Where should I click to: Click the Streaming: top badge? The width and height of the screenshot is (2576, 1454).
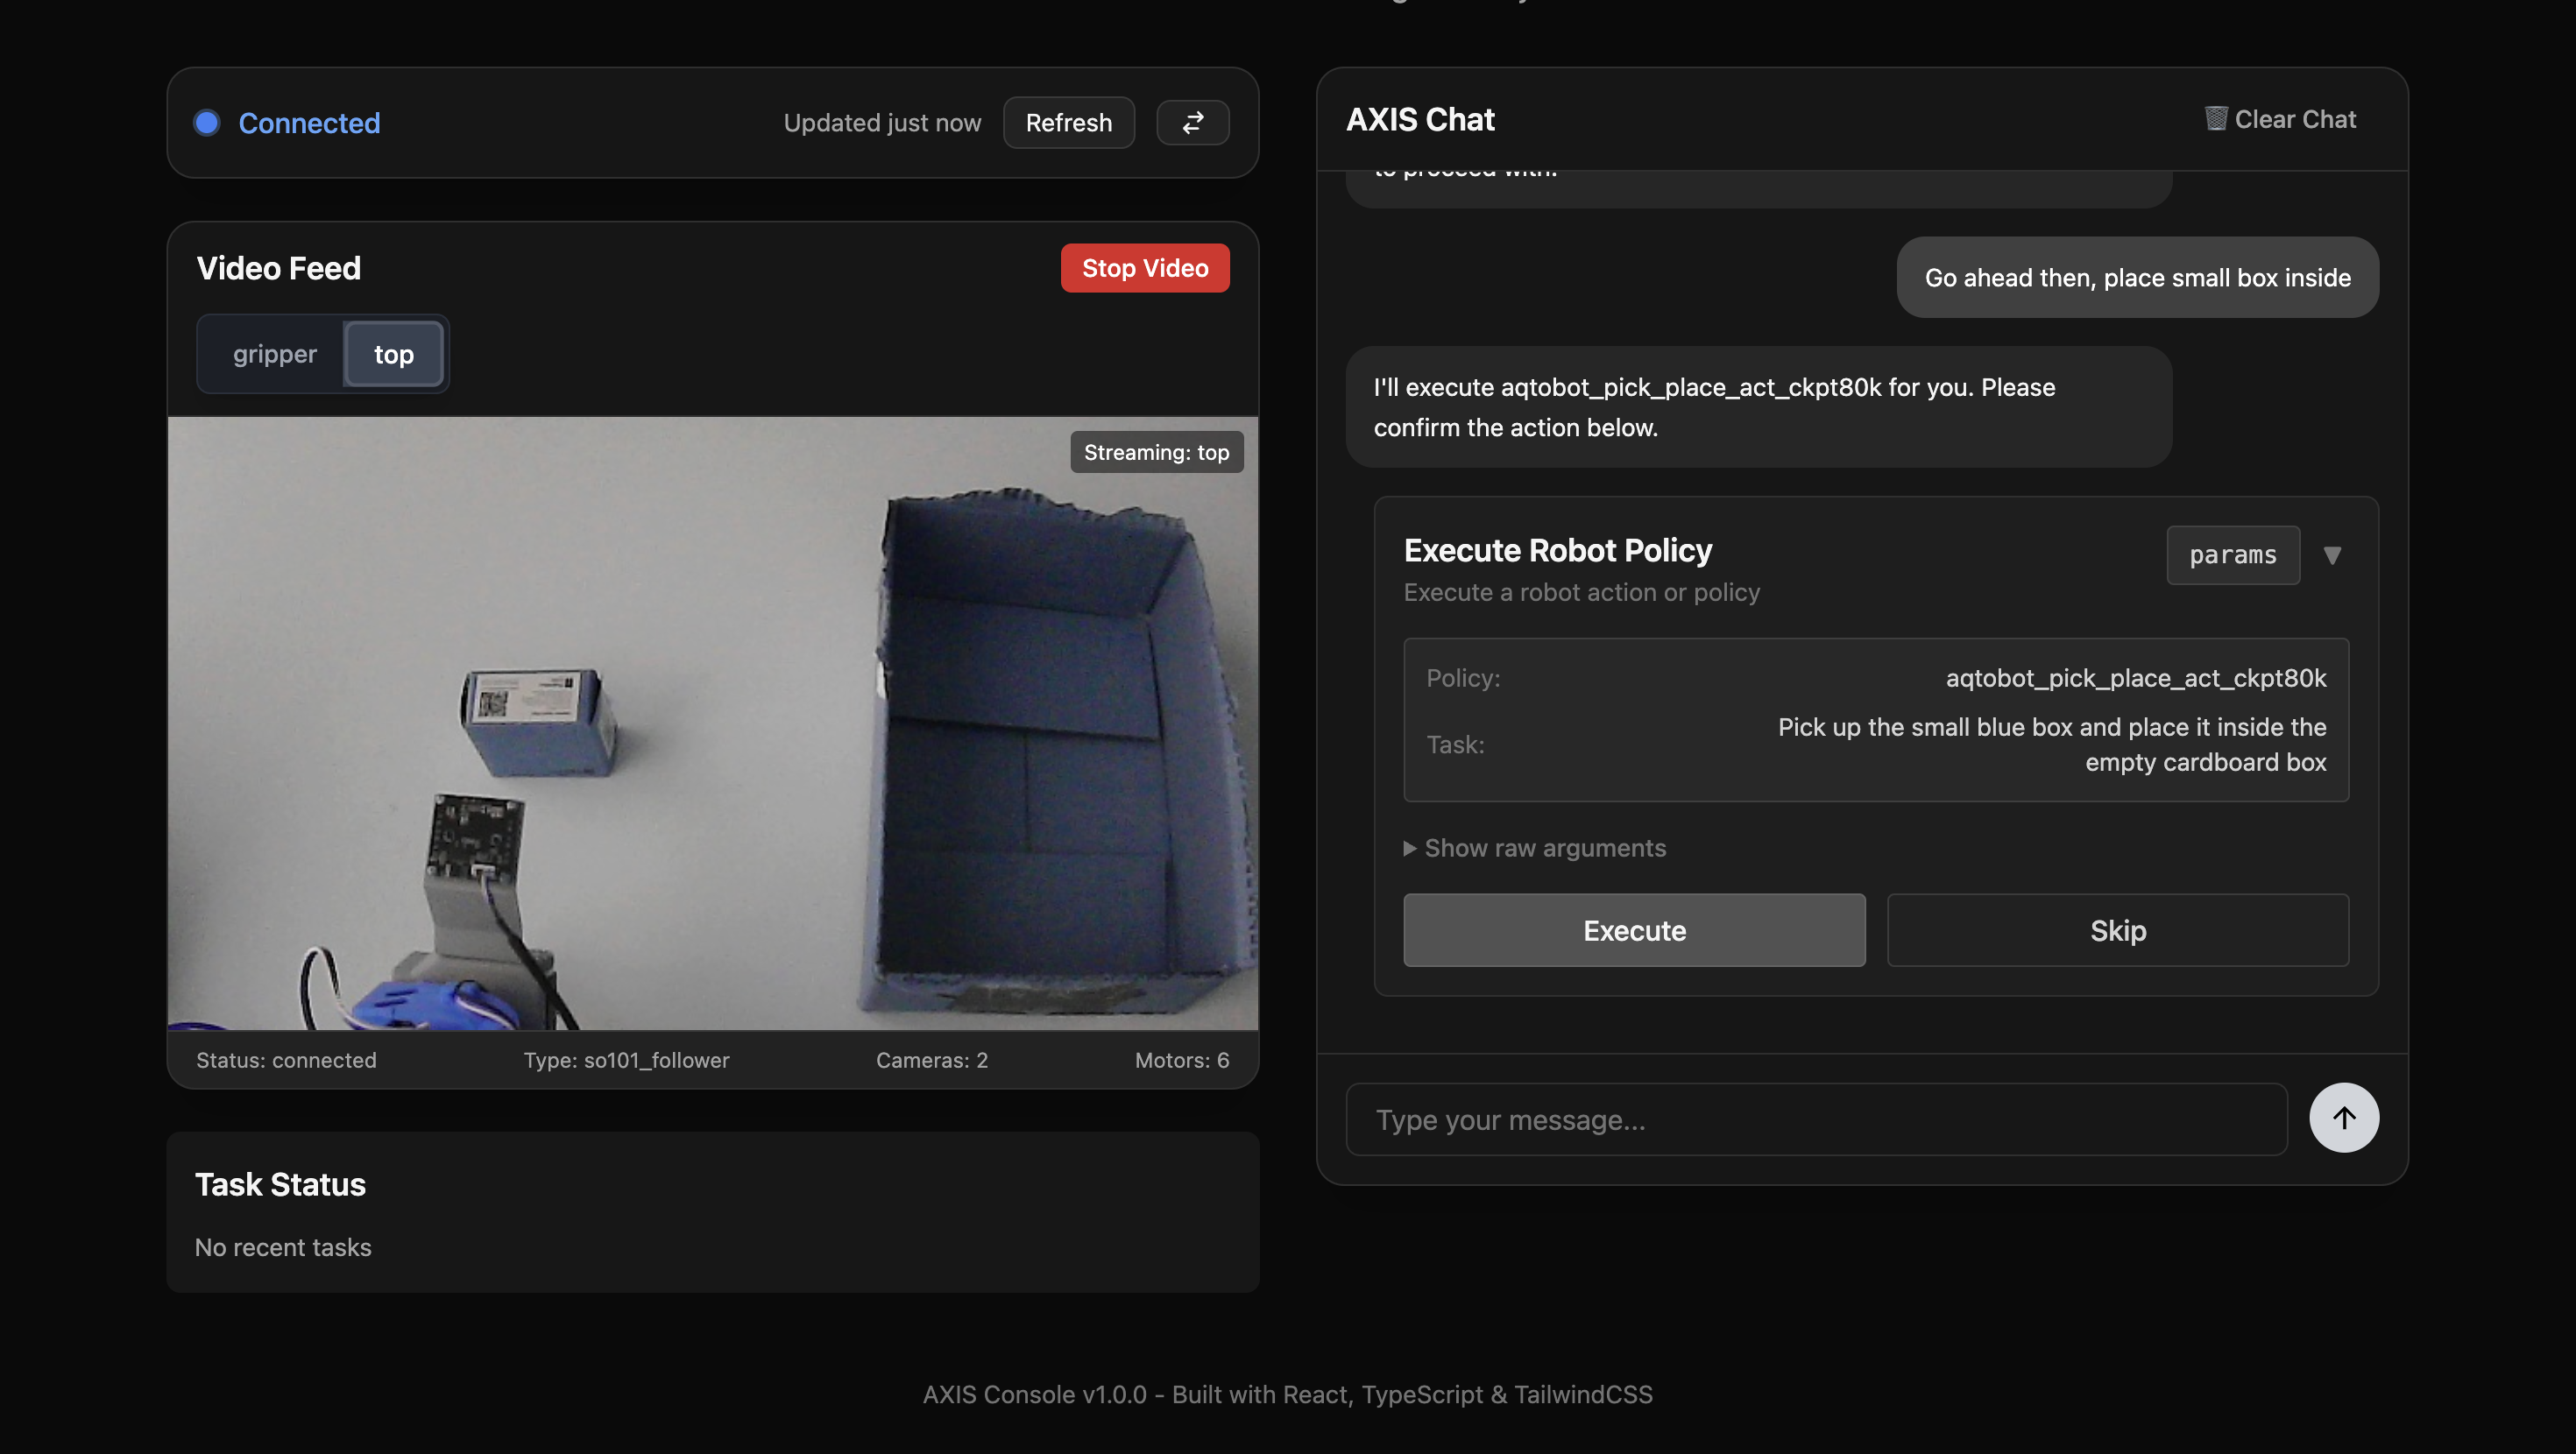point(1156,452)
